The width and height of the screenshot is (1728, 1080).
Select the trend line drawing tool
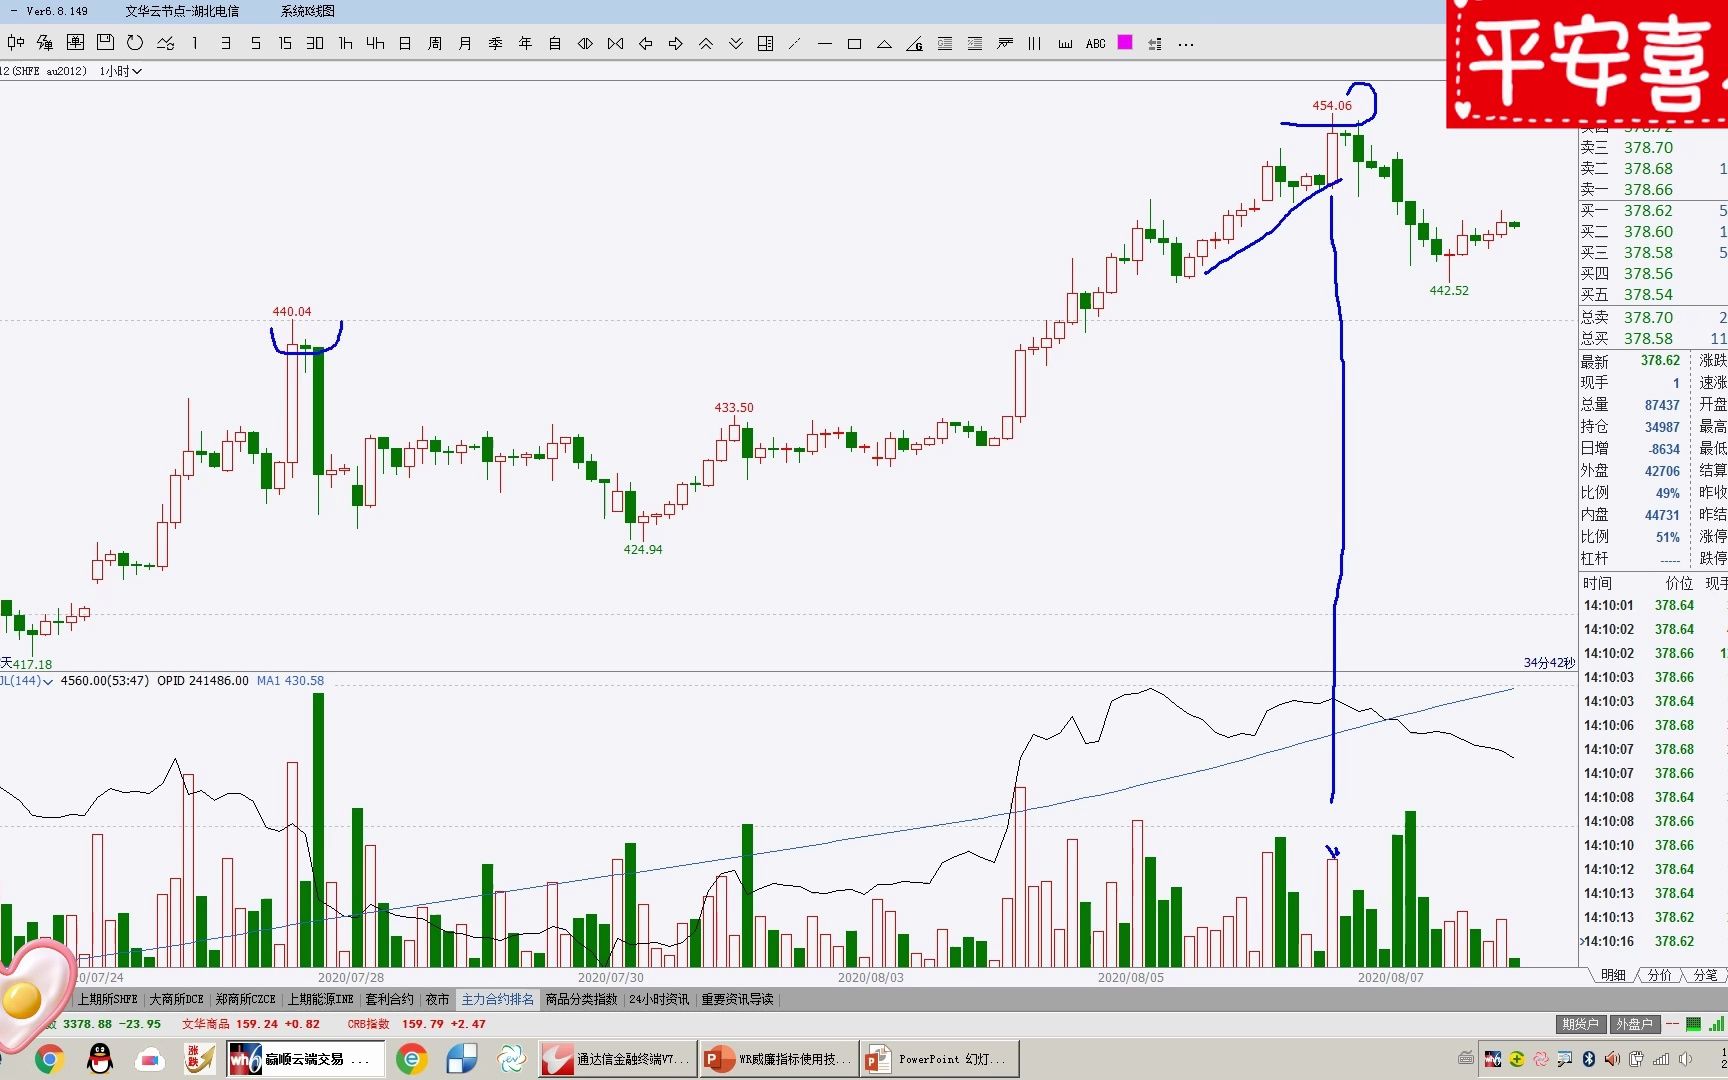coord(795,43)
